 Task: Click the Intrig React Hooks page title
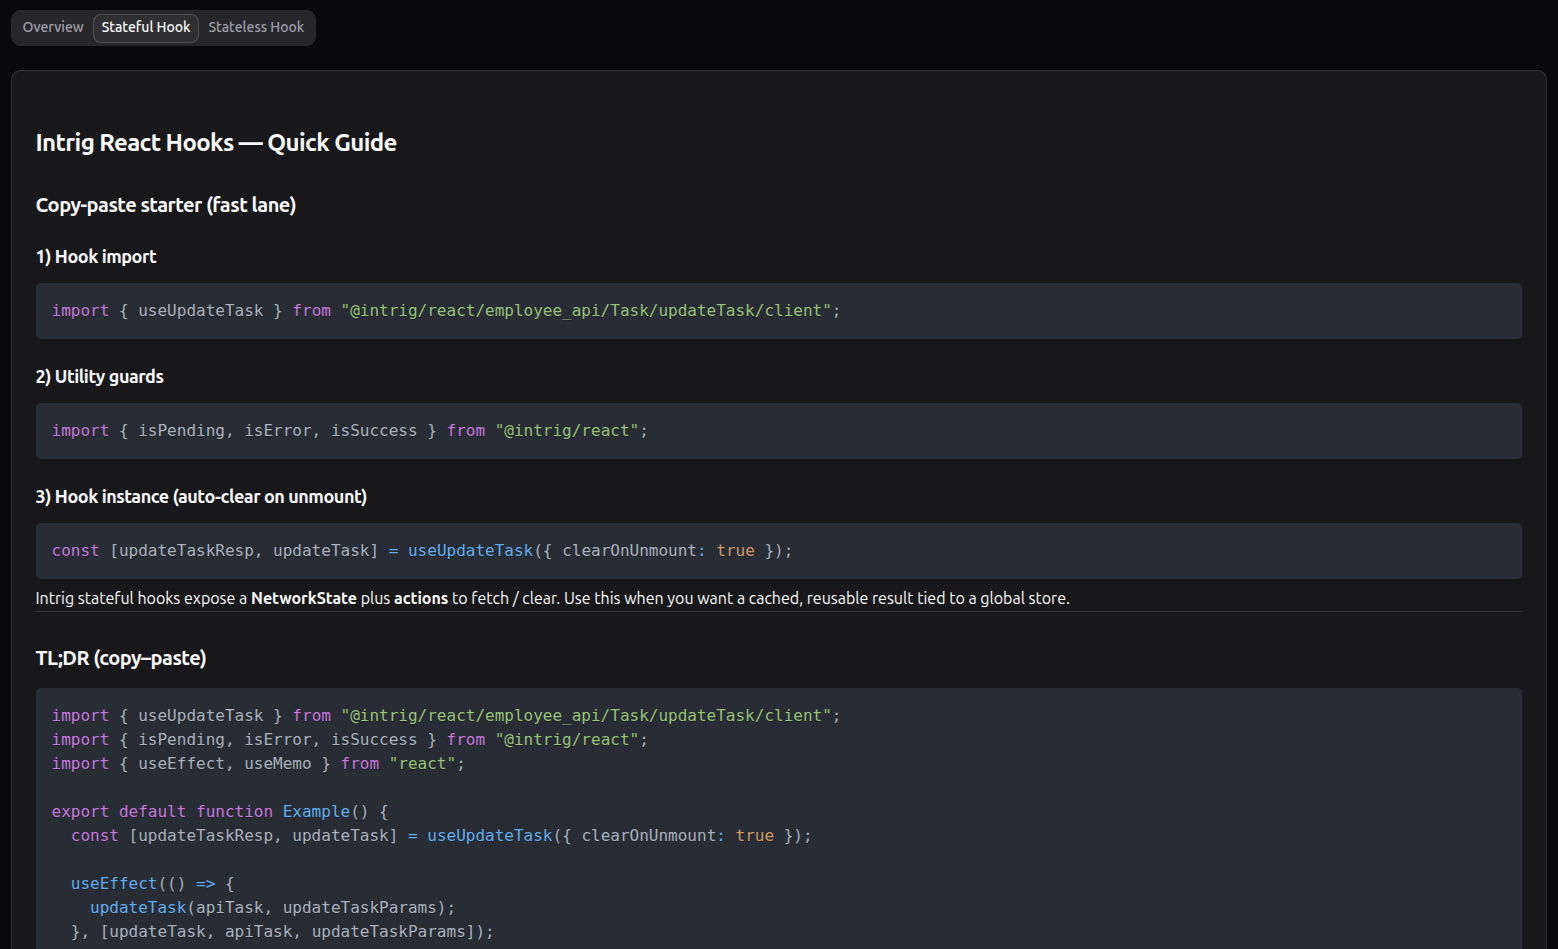216,142
